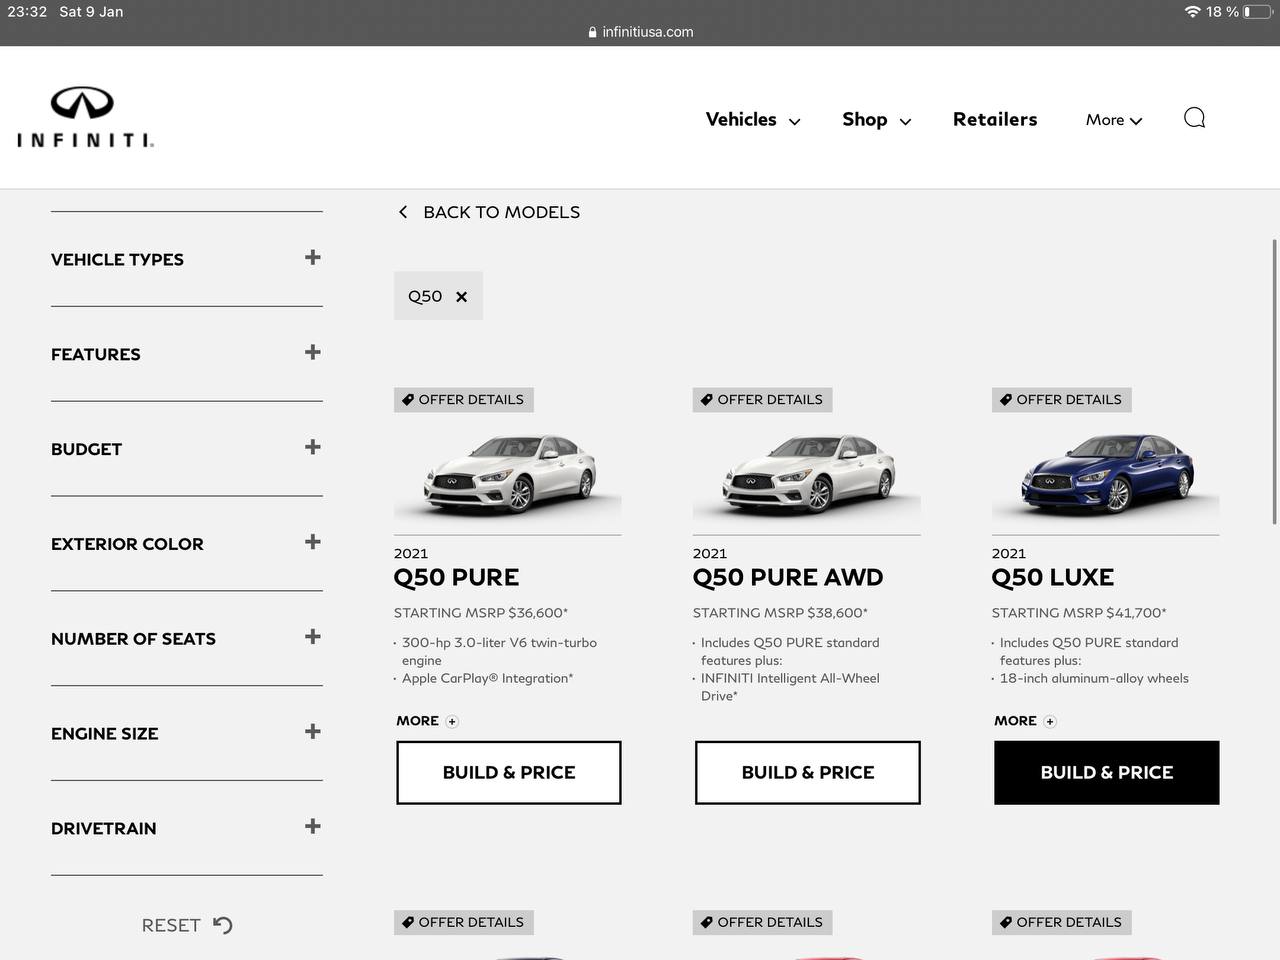Click the tag icon on Q50 LUXE offer details

pos(1006,400)
